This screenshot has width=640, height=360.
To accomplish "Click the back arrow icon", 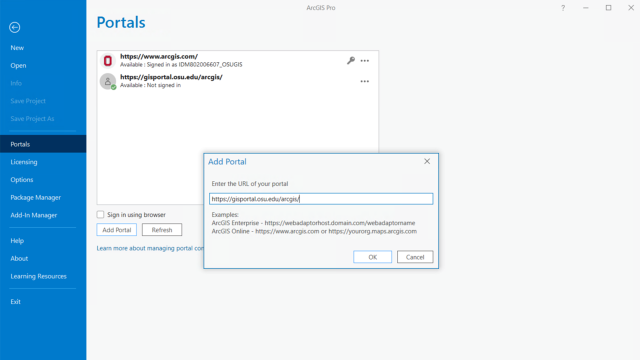I will pos(15,27).
